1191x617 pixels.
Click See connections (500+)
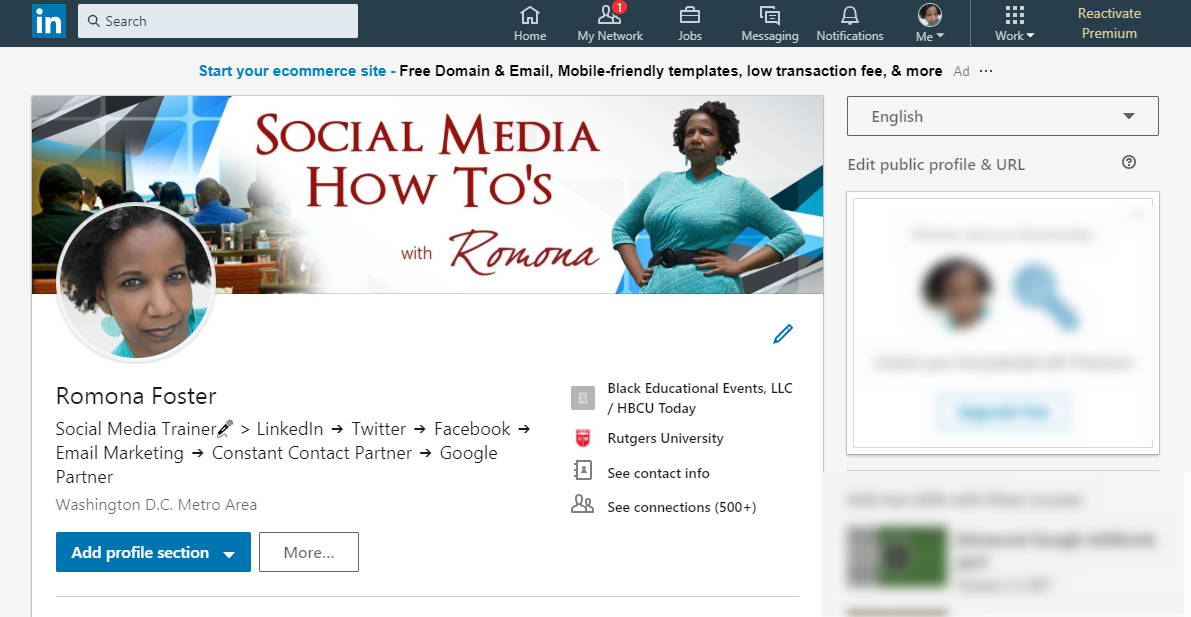681,508
